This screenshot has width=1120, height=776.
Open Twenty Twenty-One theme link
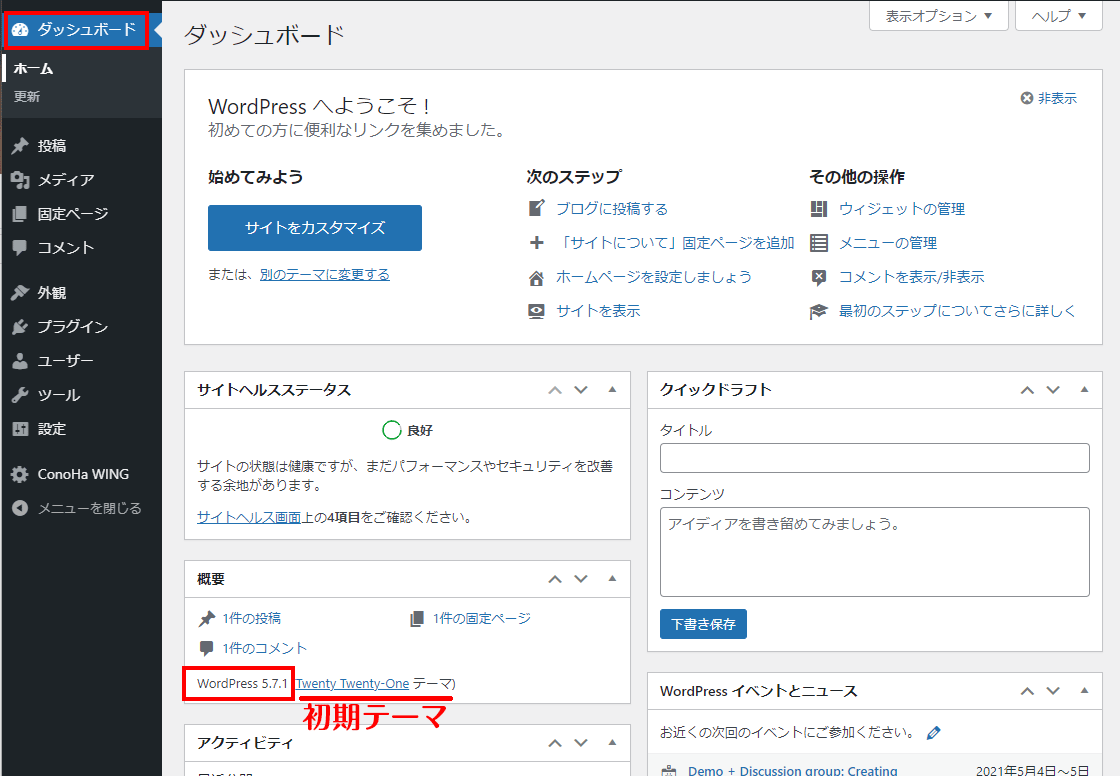pos(353,684)
